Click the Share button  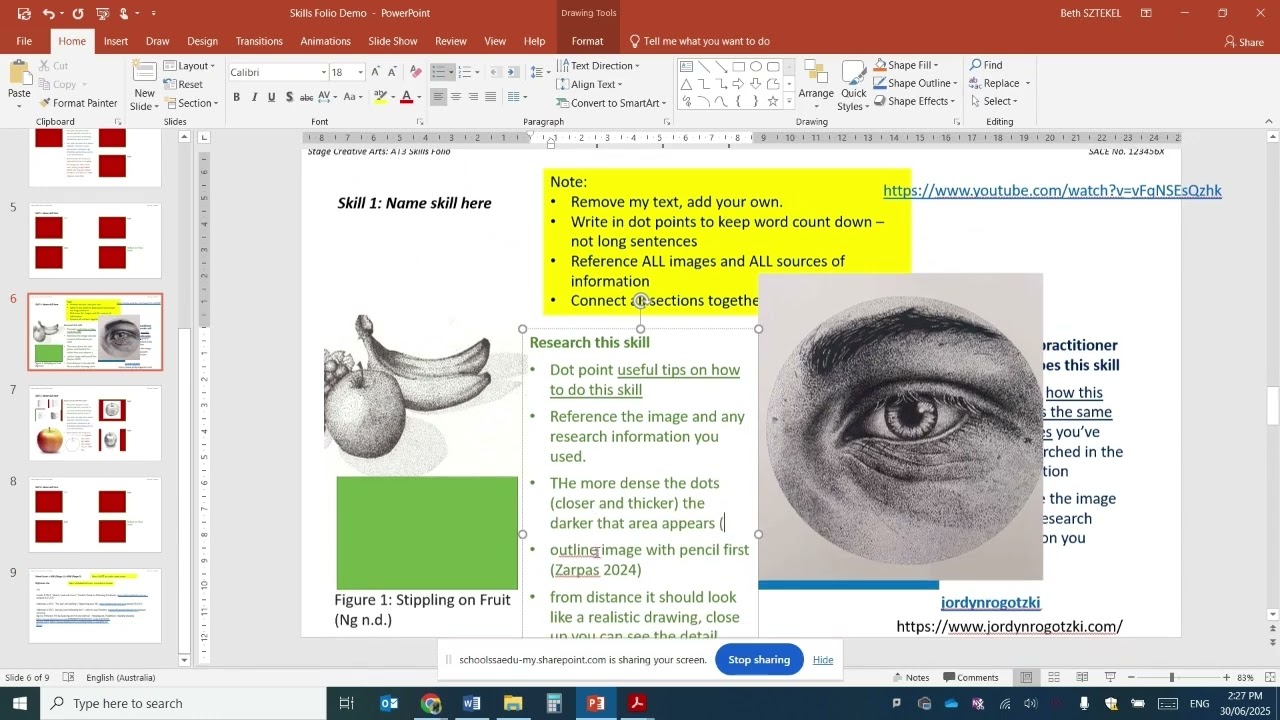(1244, 42)
